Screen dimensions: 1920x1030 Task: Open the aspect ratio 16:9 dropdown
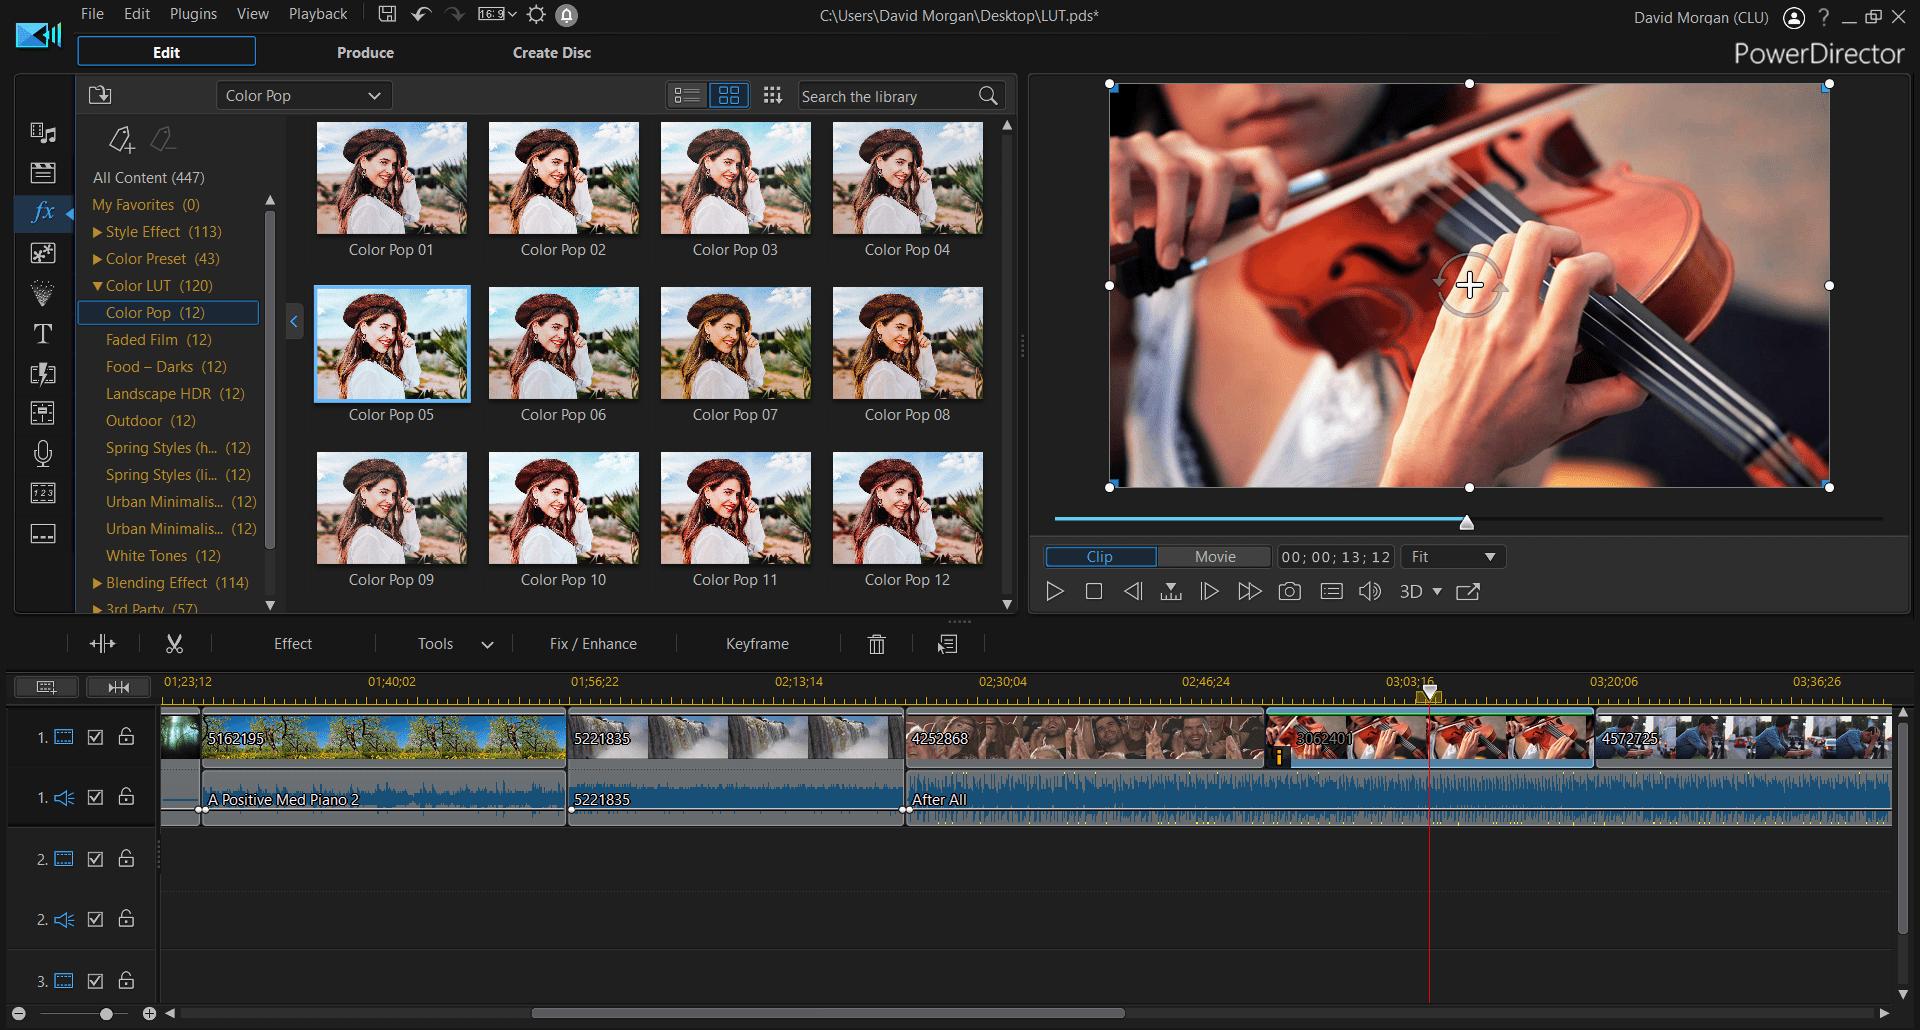pyautogui.click(x=497, y=14)
